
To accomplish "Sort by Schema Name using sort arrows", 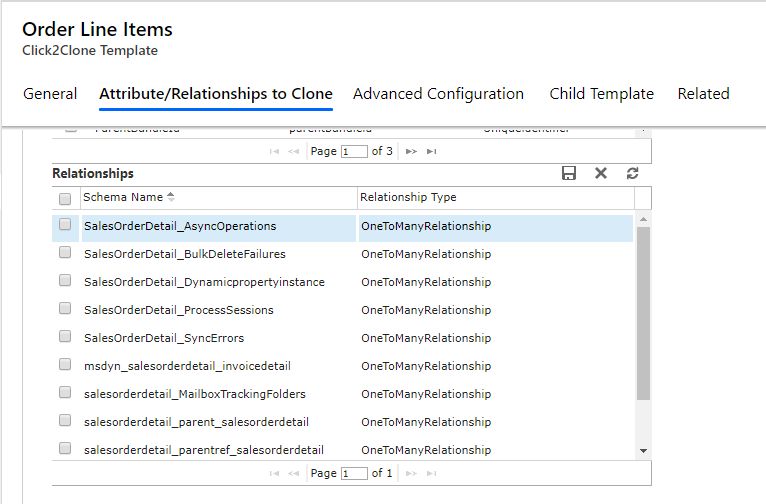I will coord(170,197).
